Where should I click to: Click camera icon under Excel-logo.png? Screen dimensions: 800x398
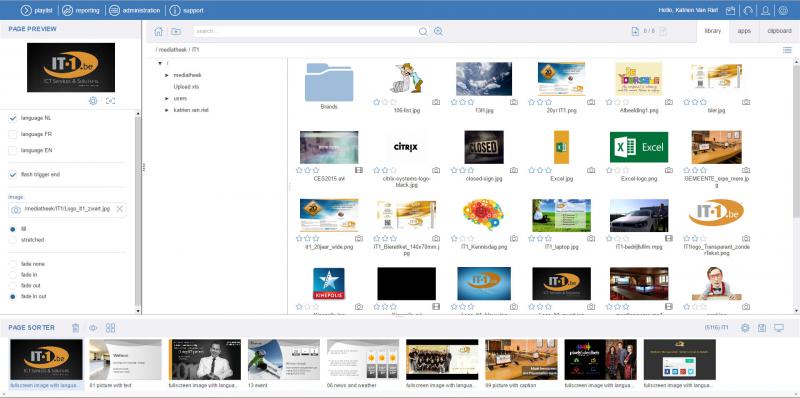[x=668, y=170]
